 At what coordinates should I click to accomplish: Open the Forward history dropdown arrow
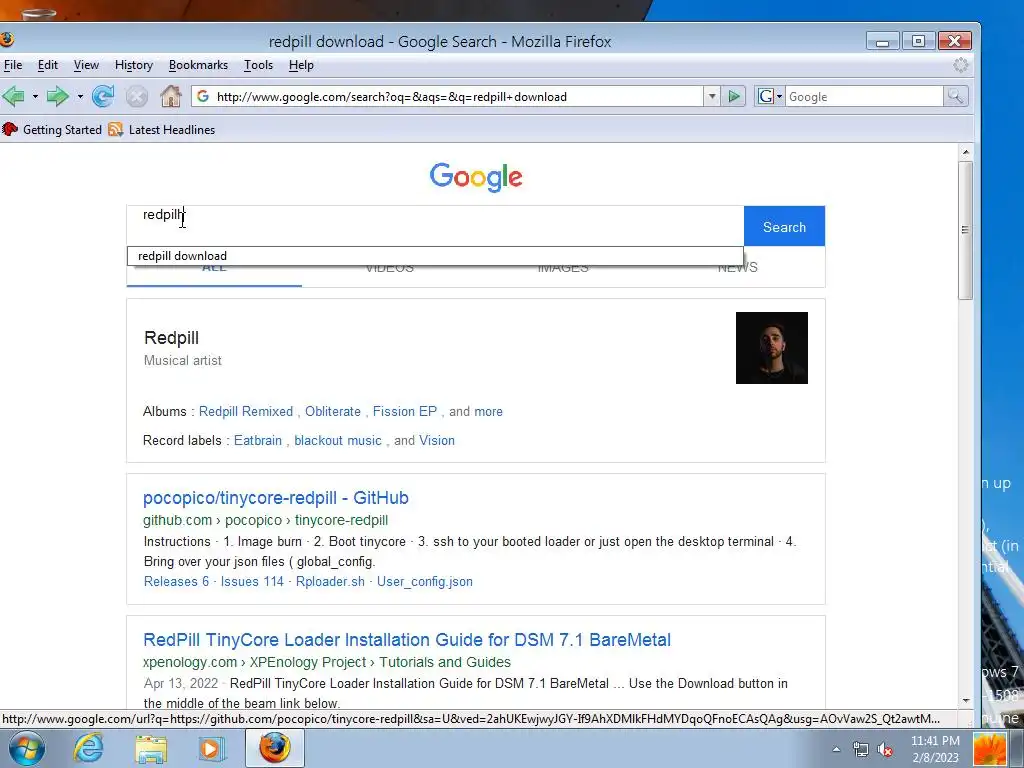[80, 97]
